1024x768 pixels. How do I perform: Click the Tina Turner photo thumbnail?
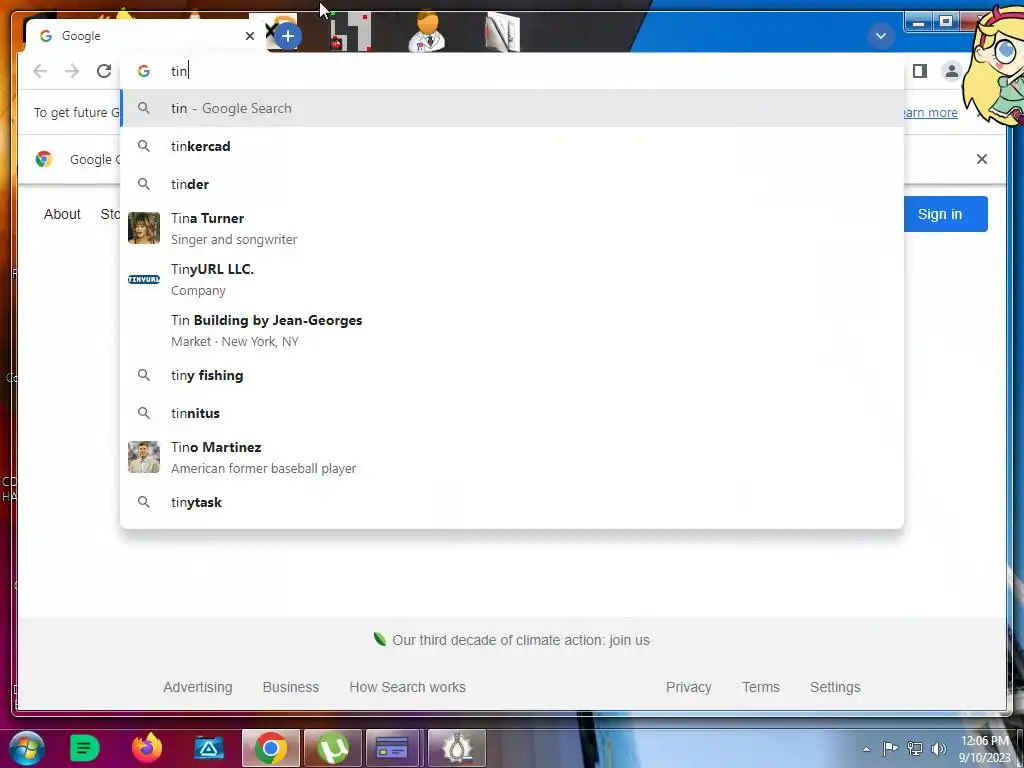(144, 228)
